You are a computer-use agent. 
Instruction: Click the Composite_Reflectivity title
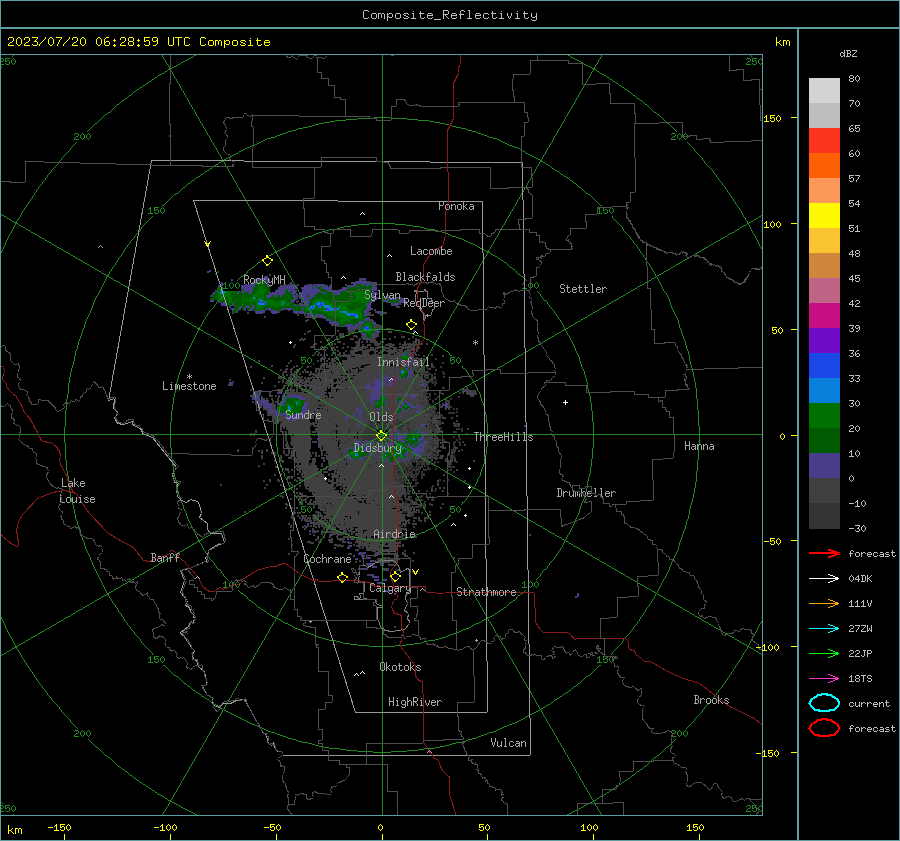tap(450, 15)
